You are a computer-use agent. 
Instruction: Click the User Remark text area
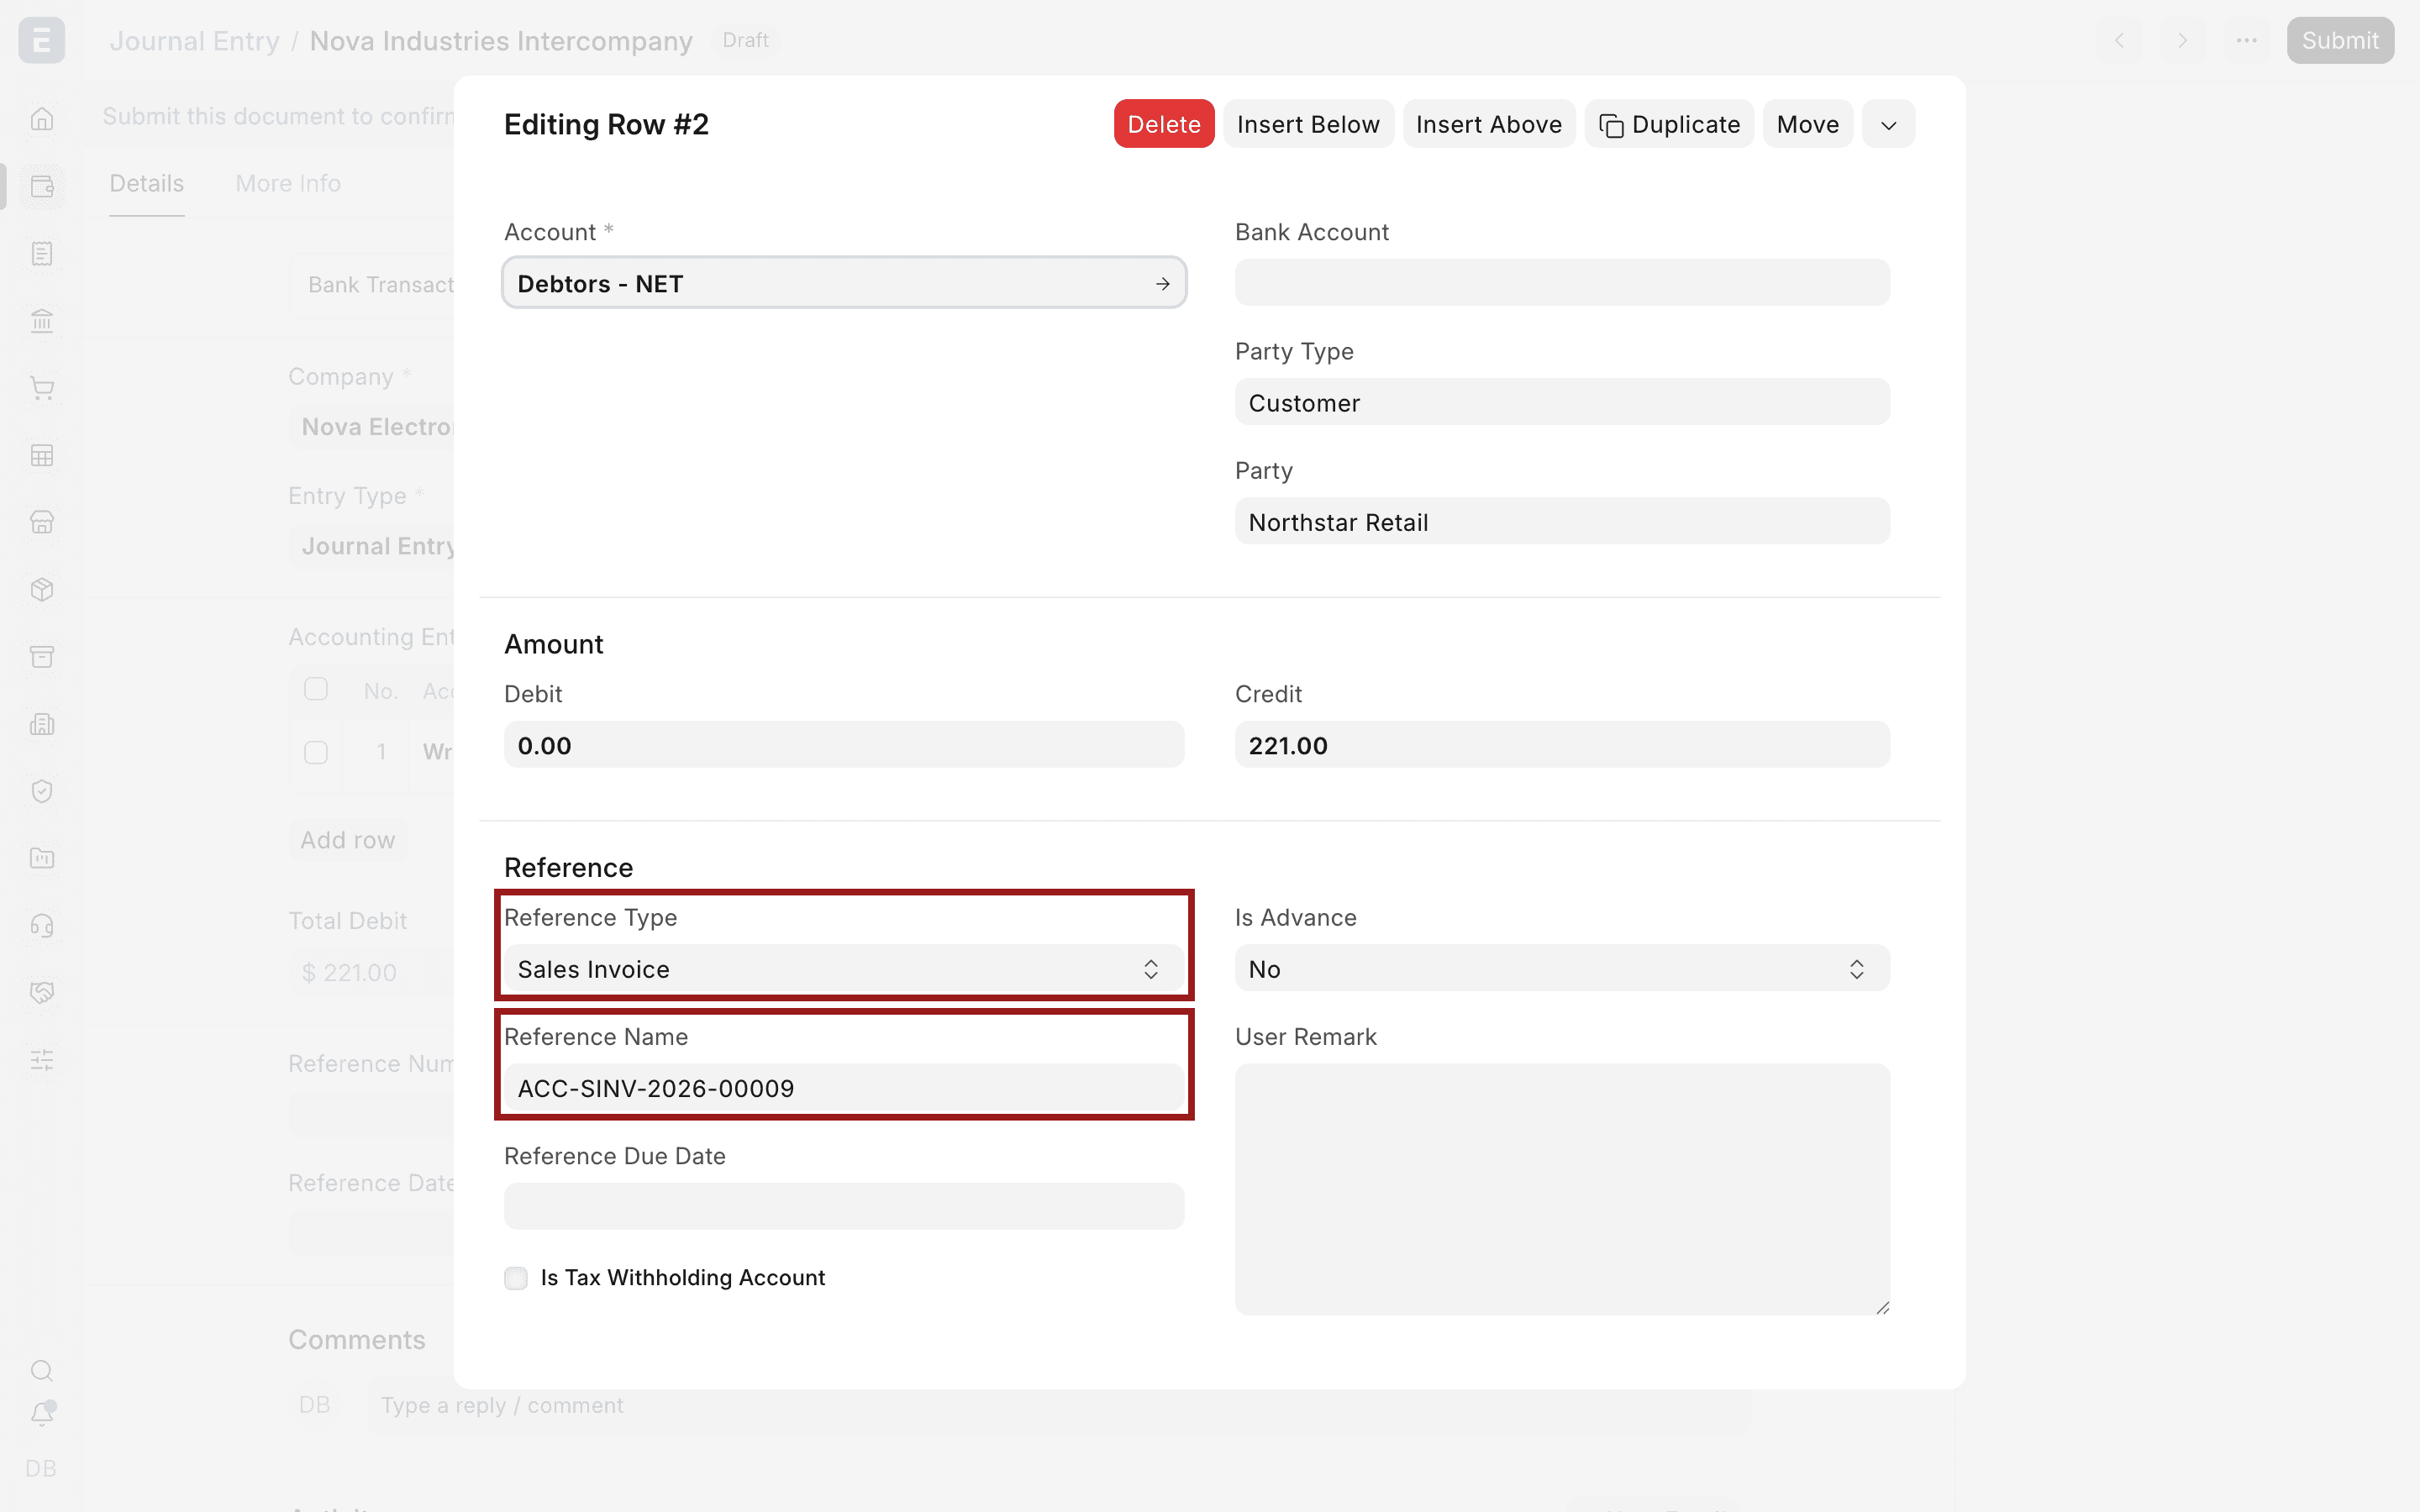pos(1562,1189)
